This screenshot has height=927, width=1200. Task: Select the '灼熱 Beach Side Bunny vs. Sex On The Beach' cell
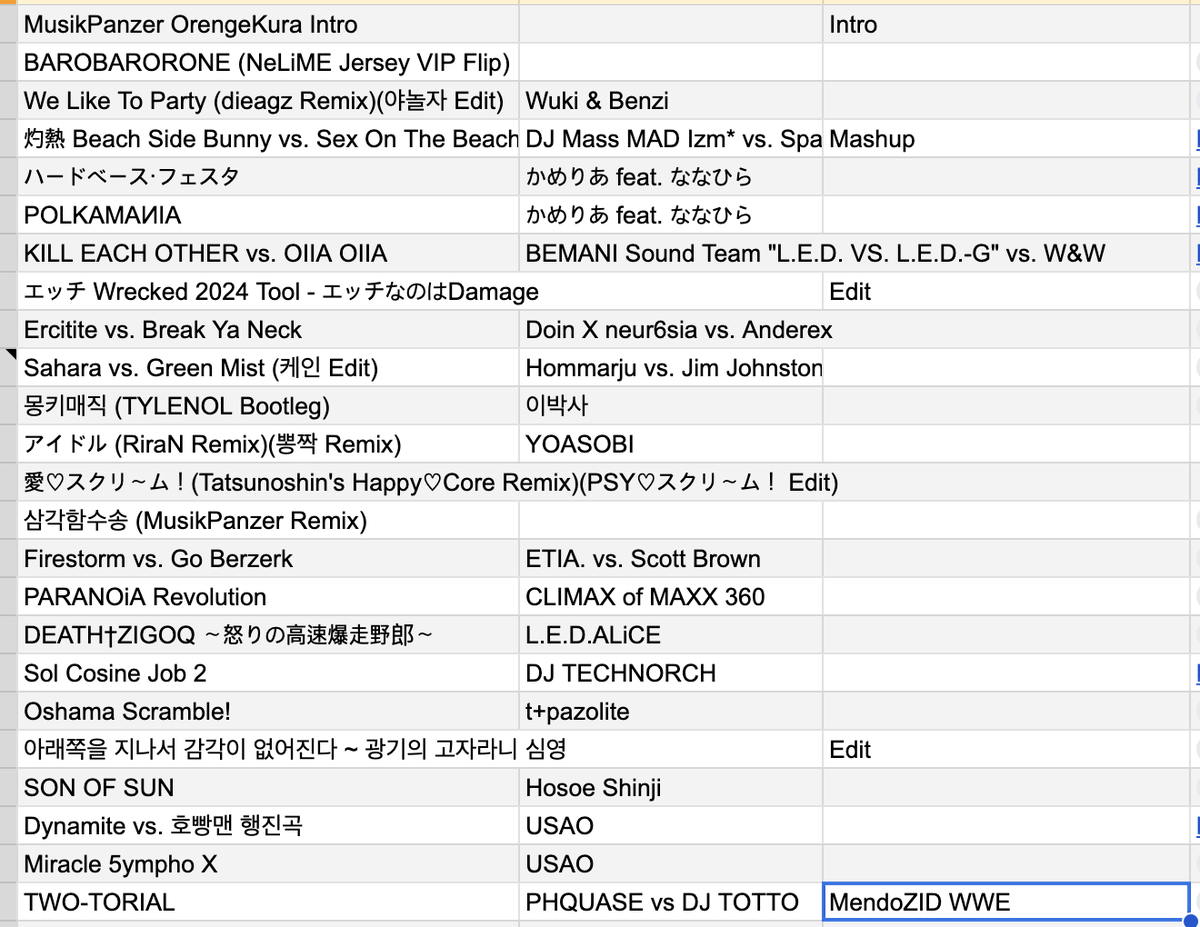(x=269, y=139)
